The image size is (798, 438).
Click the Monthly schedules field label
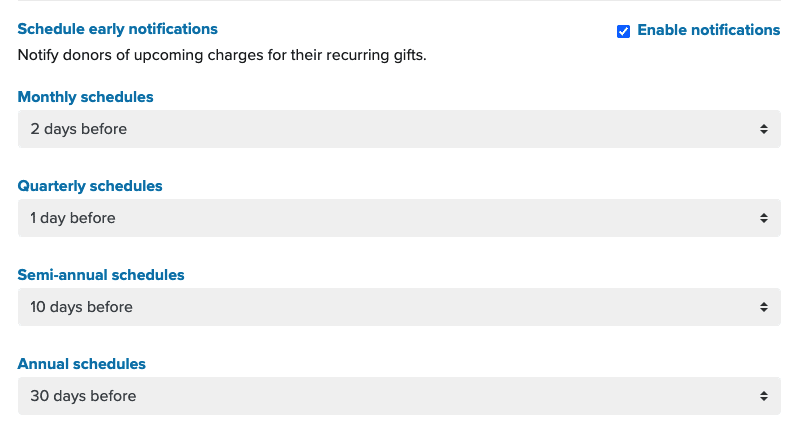pyautogui.click(x=86, y=97)
